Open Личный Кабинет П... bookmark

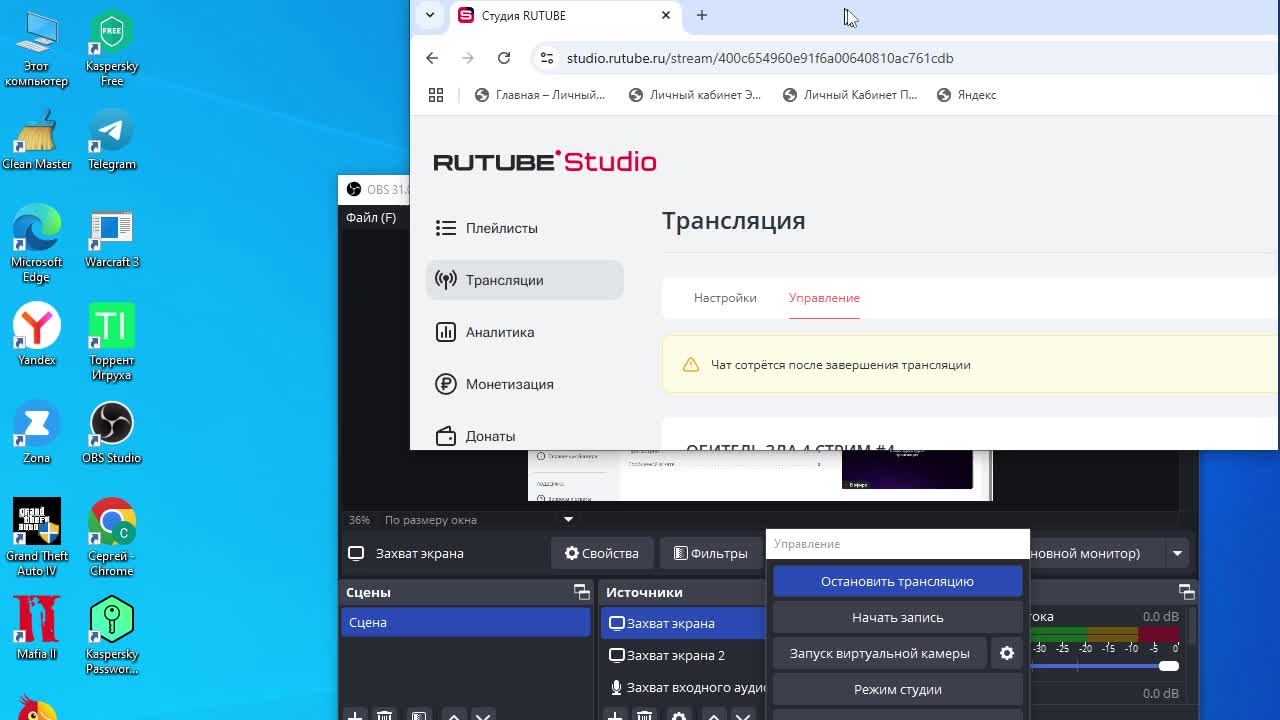tap(850, 95)
